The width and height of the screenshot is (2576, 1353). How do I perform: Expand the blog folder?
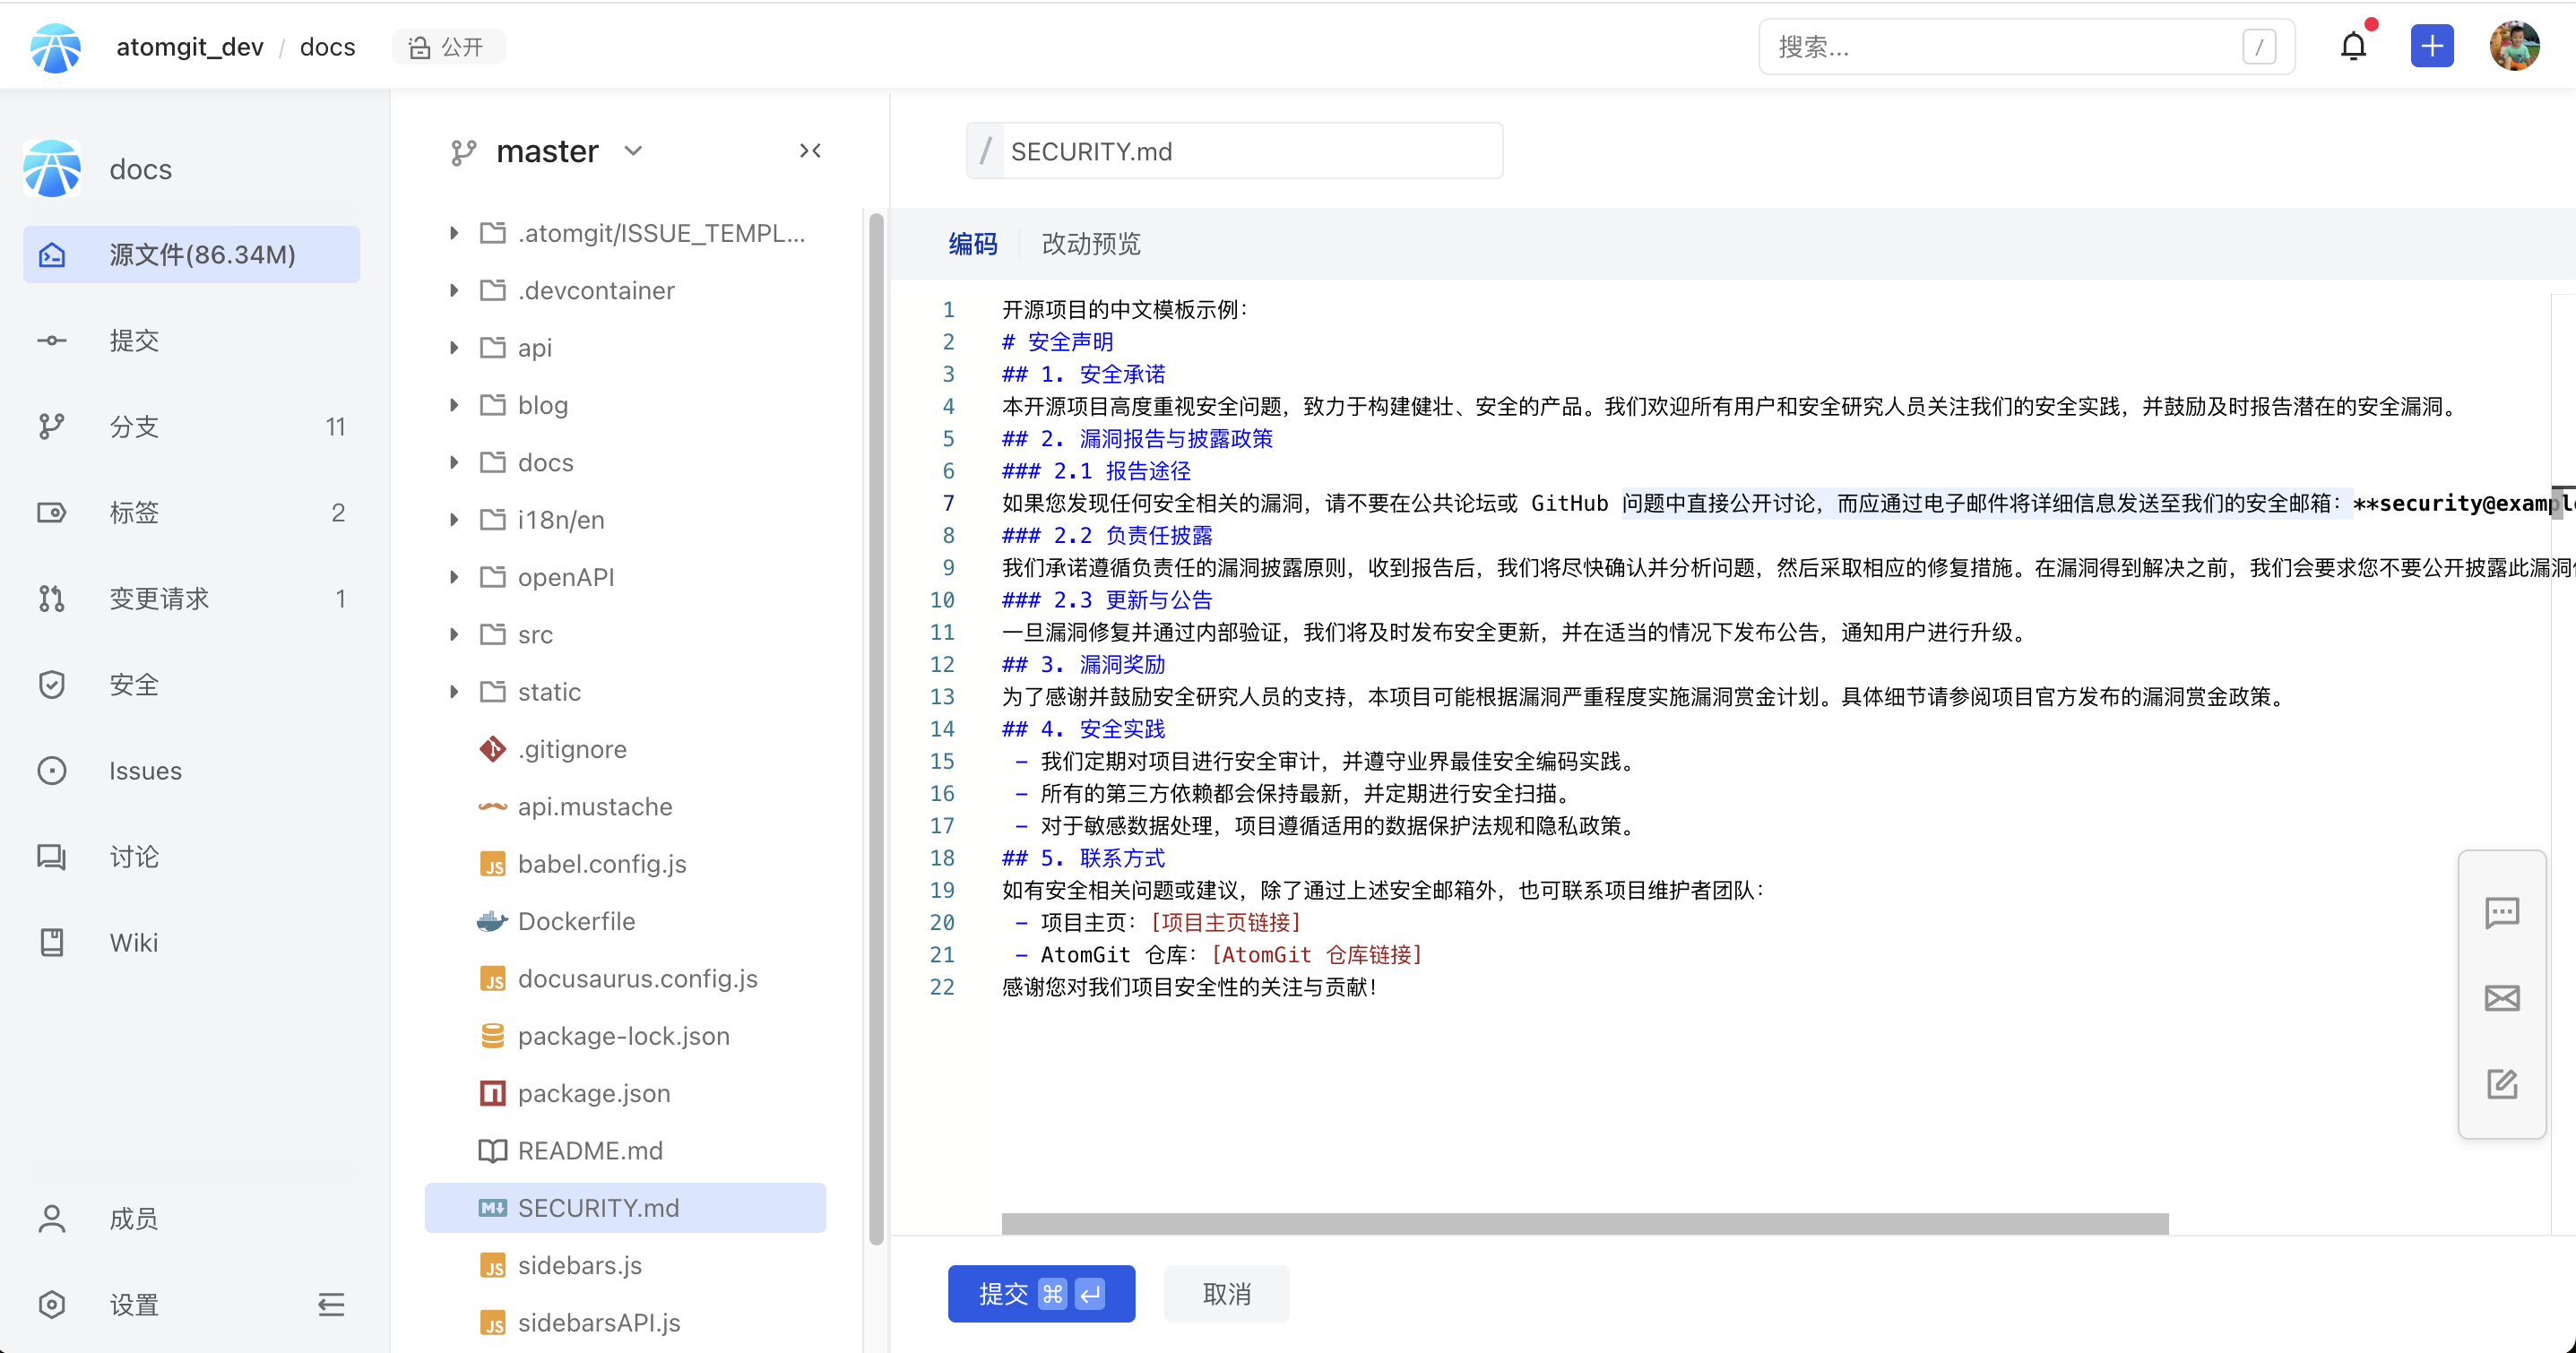[x=454, y=405]
